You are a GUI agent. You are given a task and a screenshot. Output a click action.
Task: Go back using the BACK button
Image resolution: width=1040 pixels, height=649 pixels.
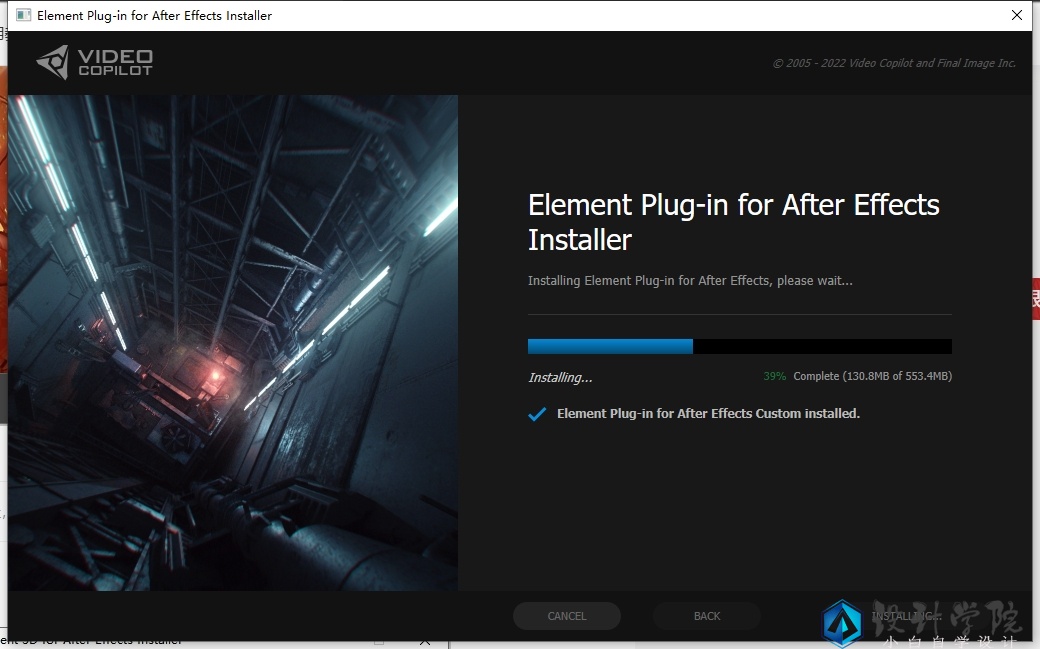(707, 616)
